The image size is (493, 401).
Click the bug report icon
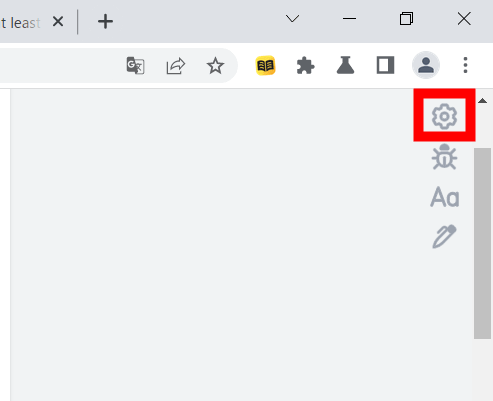[444, 157]
